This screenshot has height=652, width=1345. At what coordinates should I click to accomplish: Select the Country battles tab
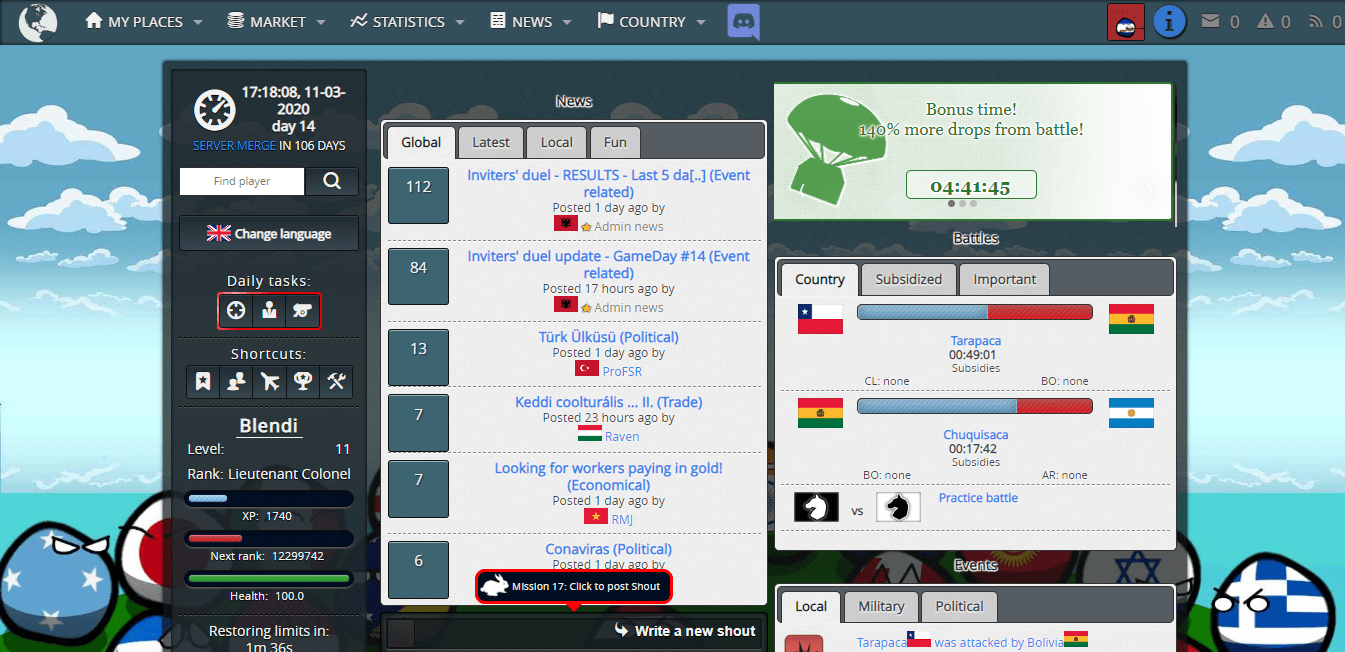[x=820, y=279]
